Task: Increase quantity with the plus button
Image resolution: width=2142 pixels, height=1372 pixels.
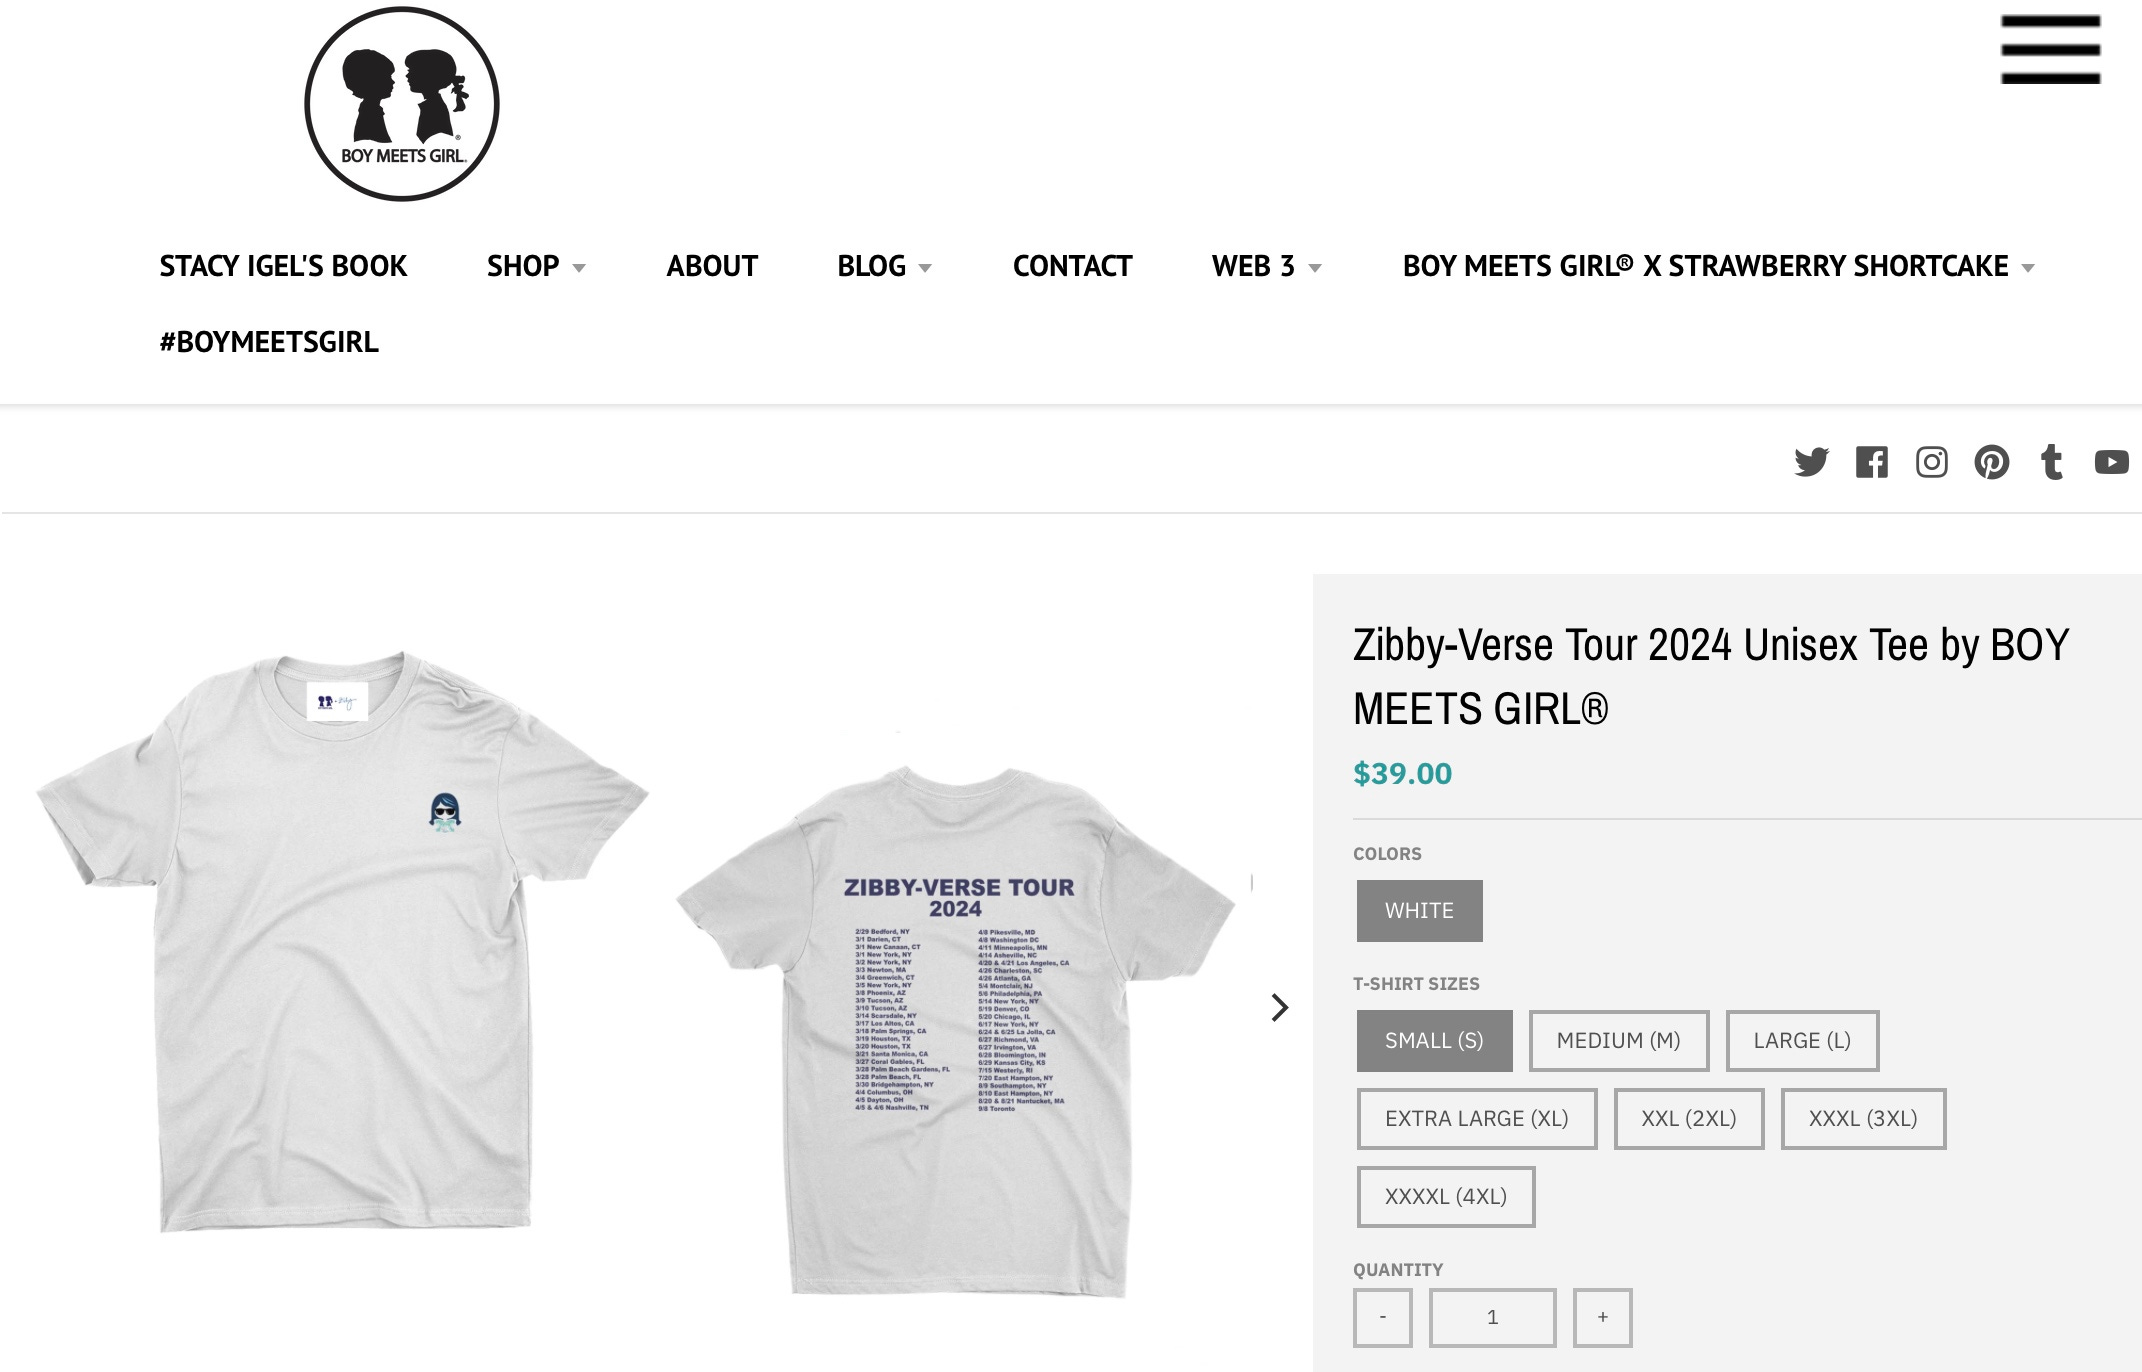Action: (x=1603, y=1317)
